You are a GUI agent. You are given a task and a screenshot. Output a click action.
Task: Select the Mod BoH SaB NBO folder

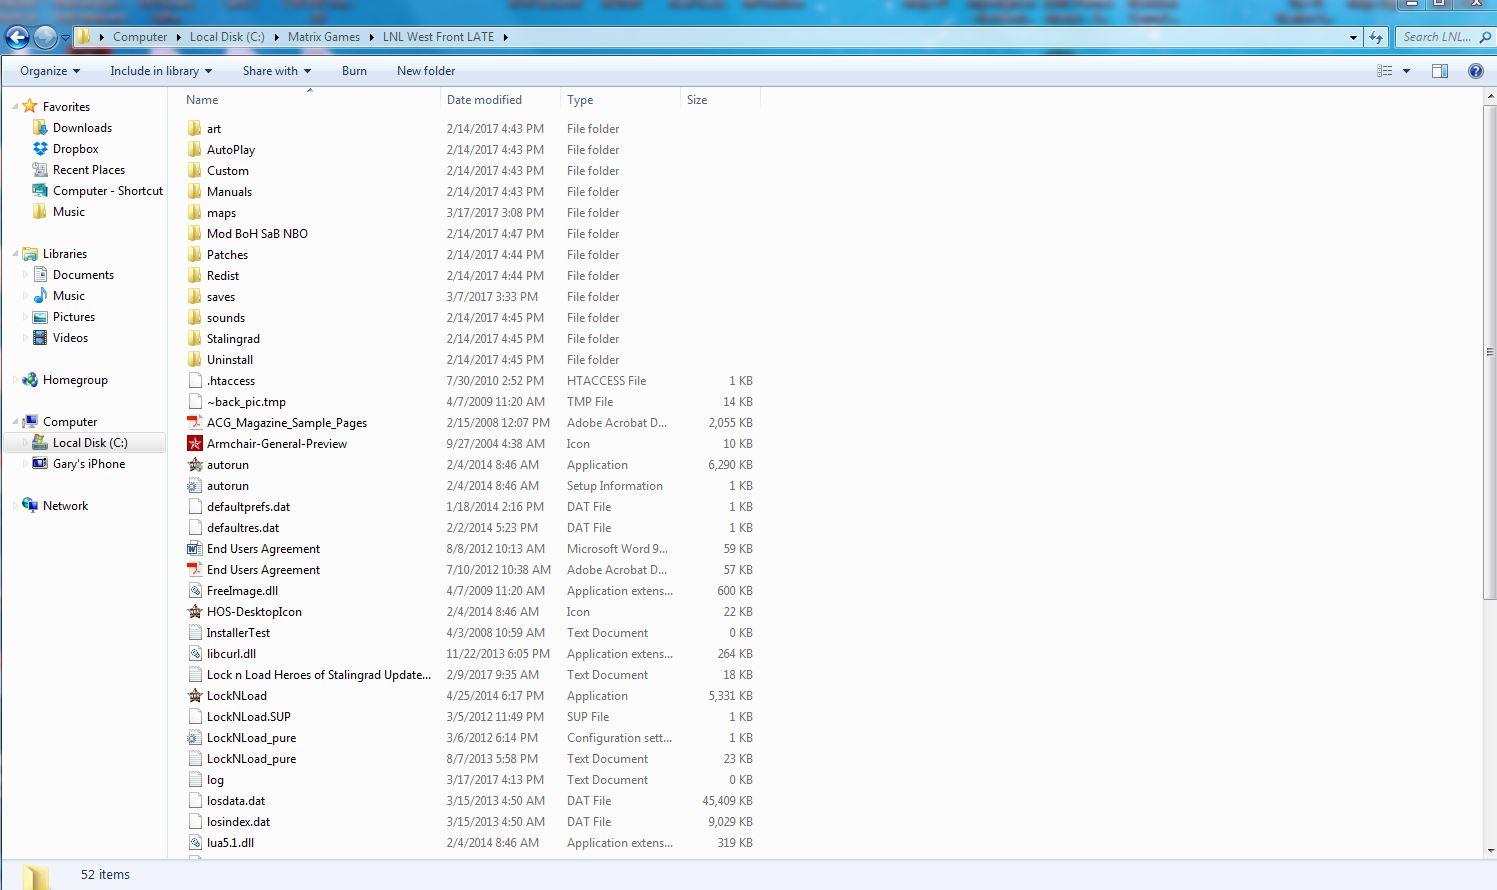pyautogui.click(x=257, y=234)
